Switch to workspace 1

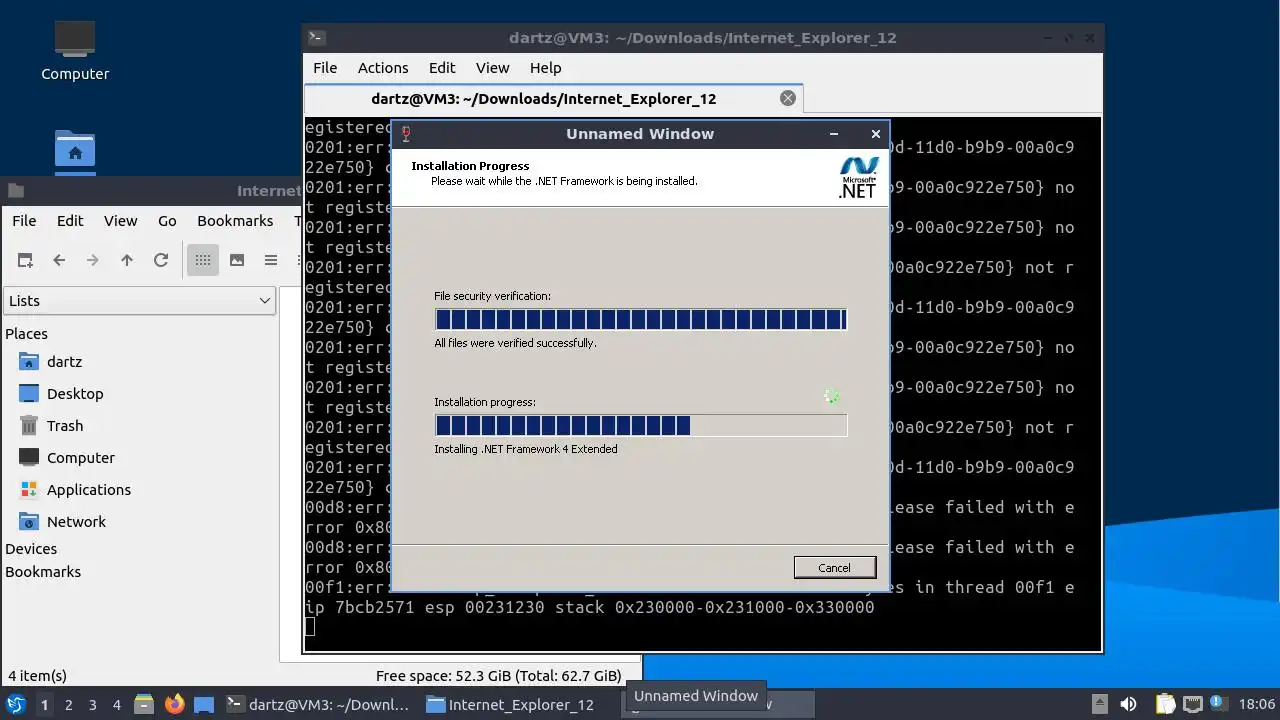pyautogui.click(x=44, y=705)
